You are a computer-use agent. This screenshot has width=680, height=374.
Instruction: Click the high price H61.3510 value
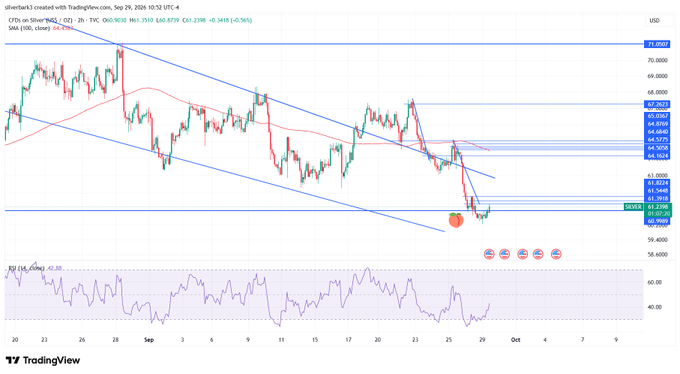click(141, 20)
